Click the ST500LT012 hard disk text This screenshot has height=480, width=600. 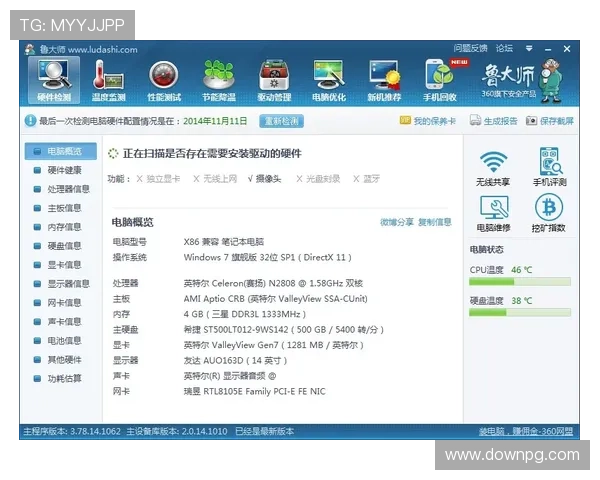(284, 330)
